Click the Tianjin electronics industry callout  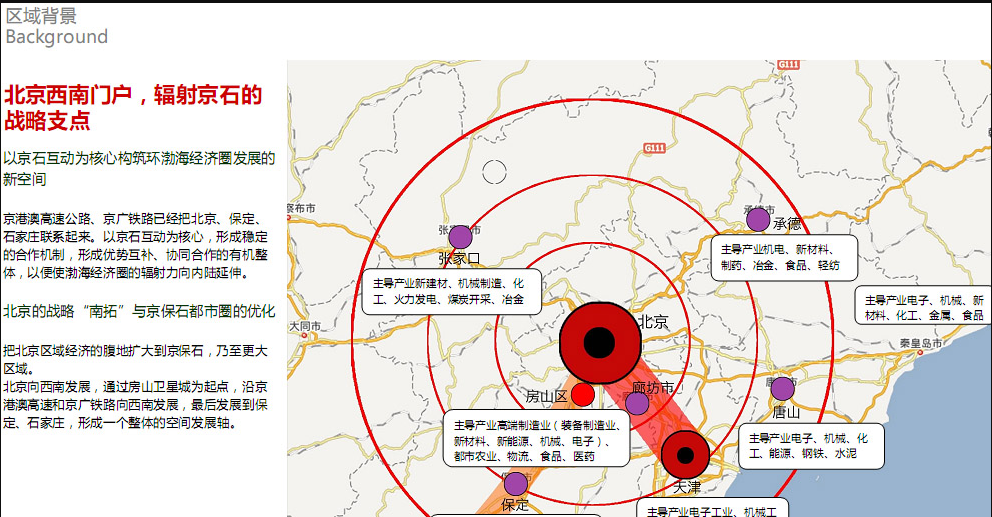click(711, 508)
